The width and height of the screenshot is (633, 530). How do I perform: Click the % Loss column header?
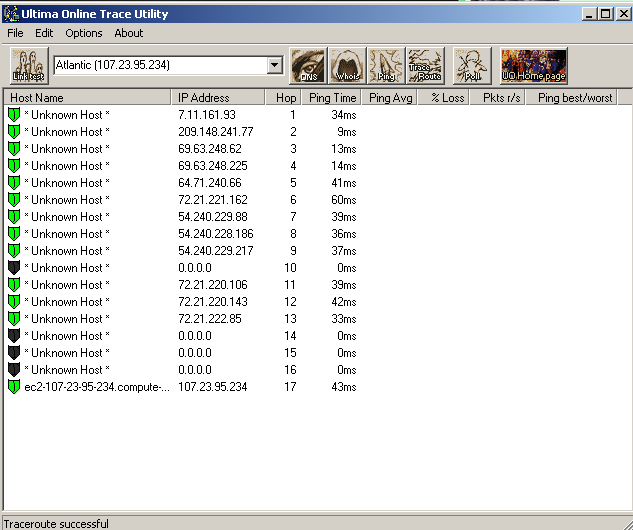tap(444, 98)
